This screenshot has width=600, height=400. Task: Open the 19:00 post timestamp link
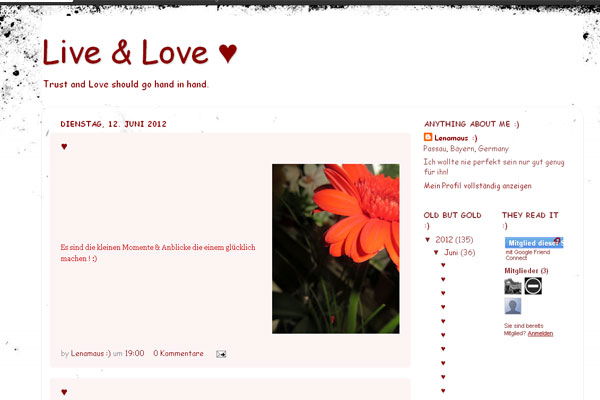click(134, 353)
